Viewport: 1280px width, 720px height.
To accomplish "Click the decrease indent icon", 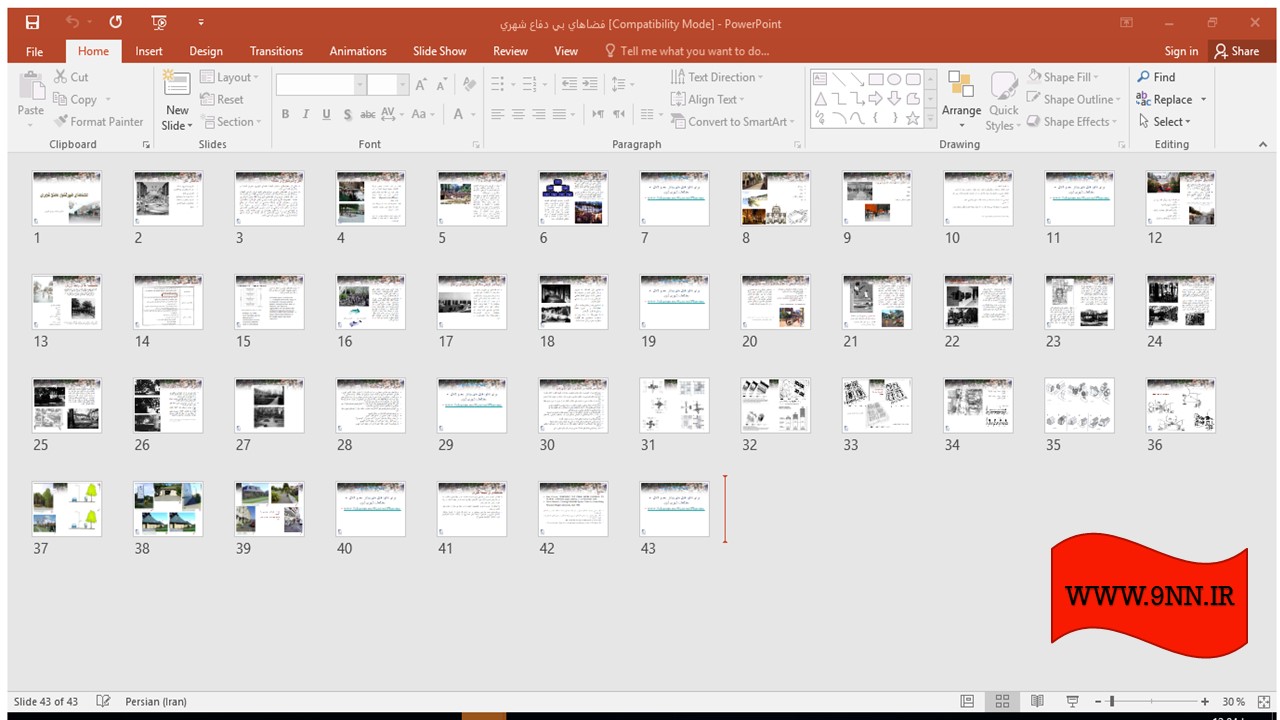I will pyautogui.click(x=569, y=84).
